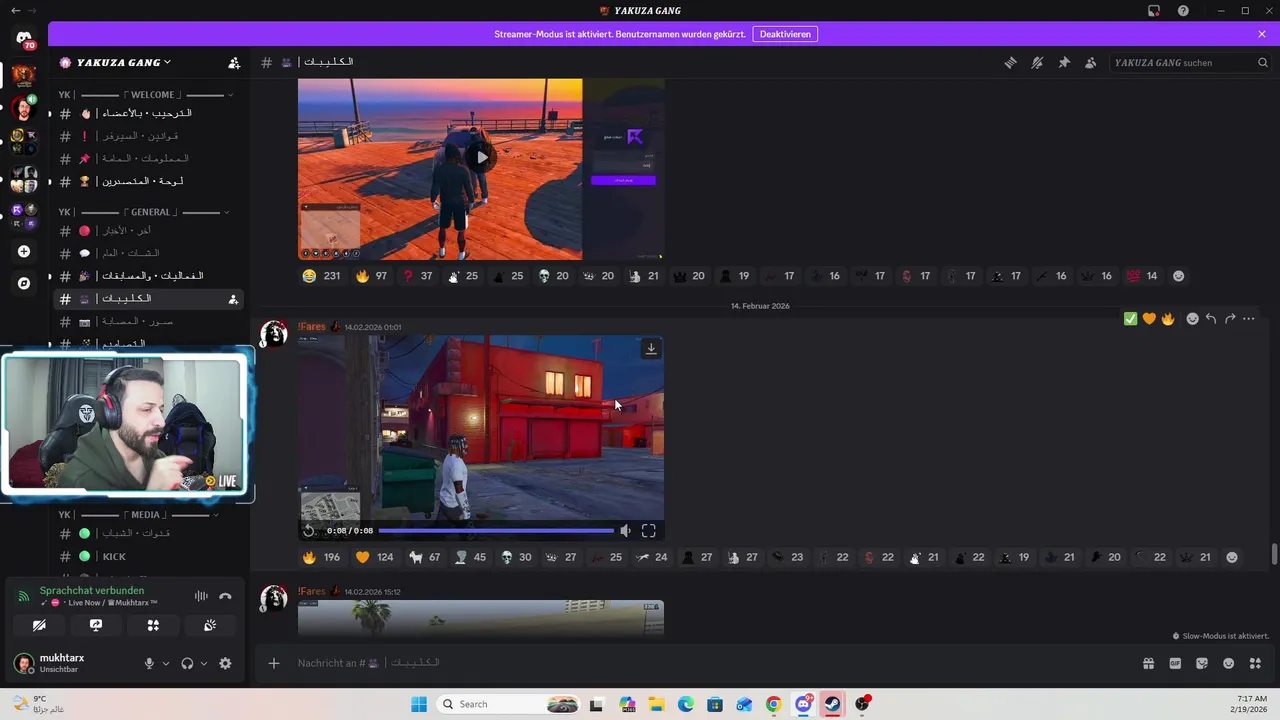Open attachment plus menu in message bar
The height and width of the screenshot is (720, 1280).
click(x=274, y=663)
